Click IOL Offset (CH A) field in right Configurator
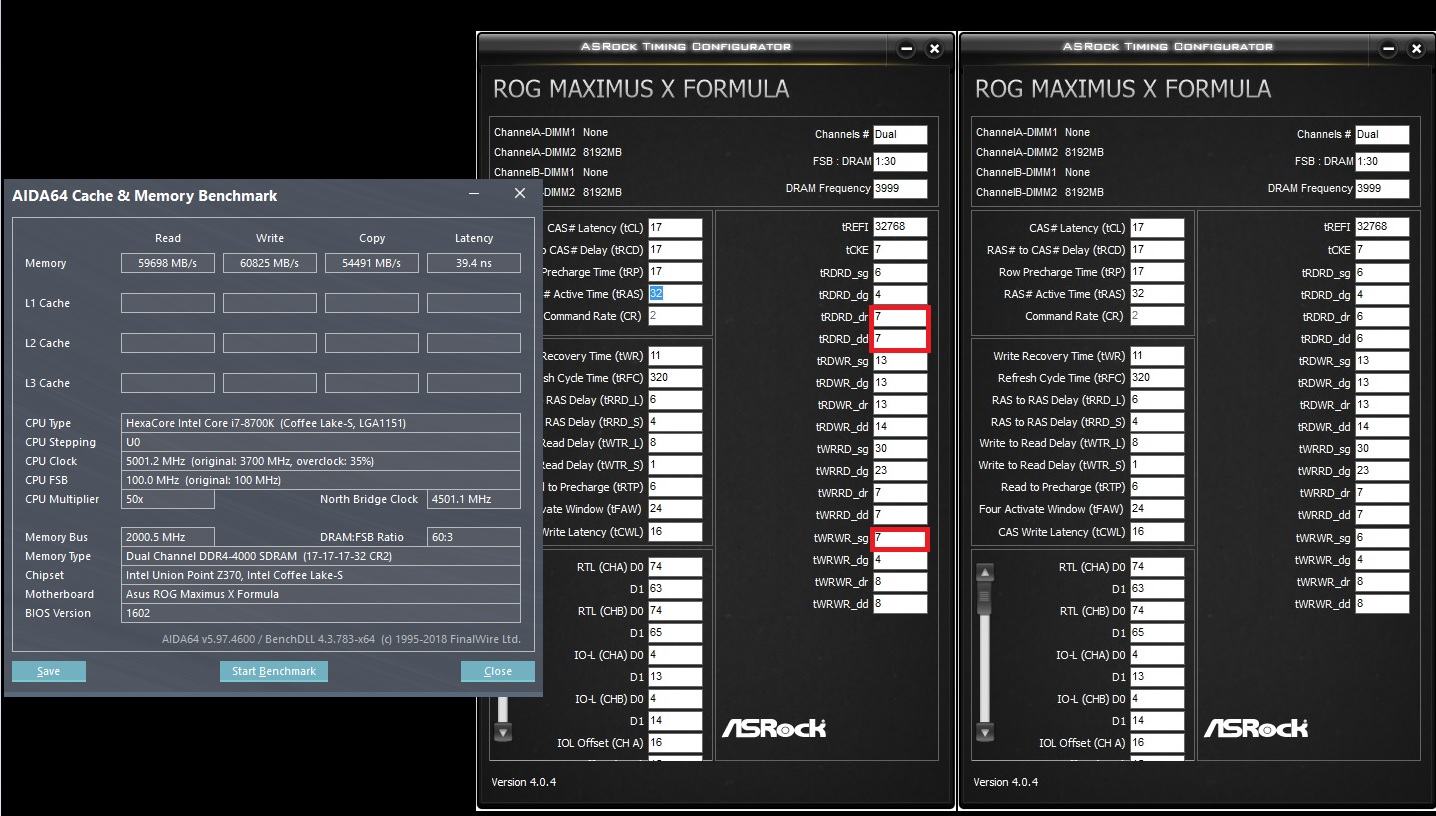Screen dimensions: 1436x816 coord(1157,743)
